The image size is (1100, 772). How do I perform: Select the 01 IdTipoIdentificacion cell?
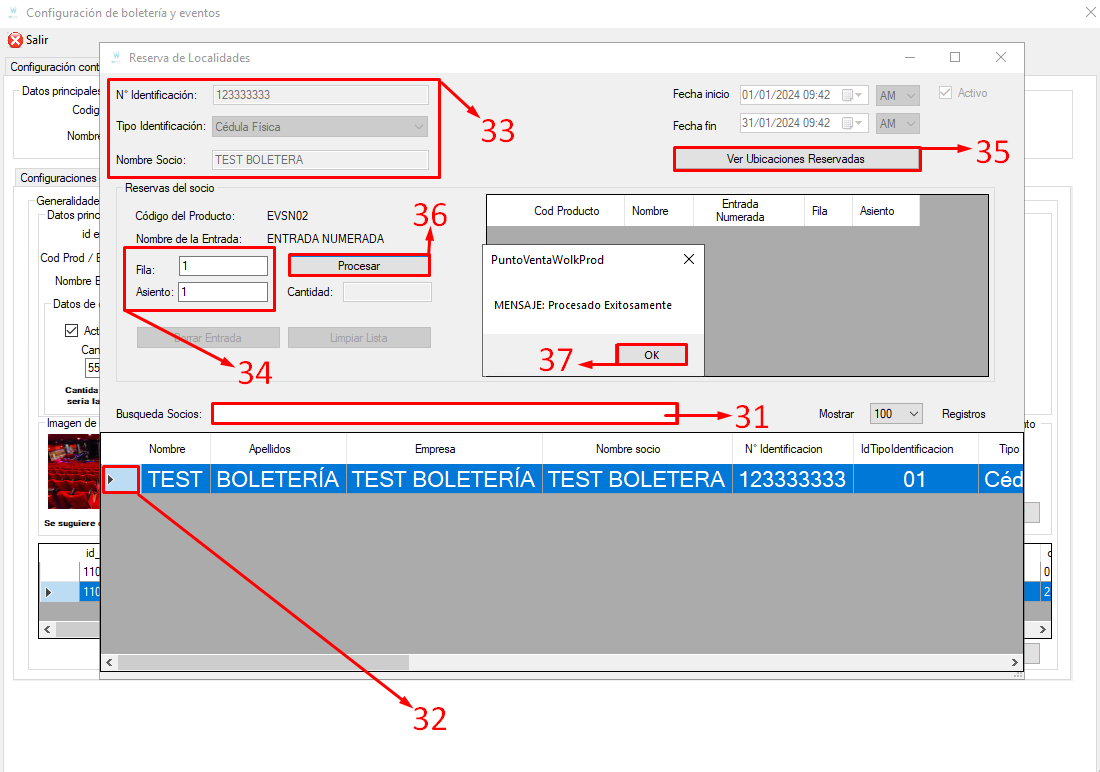pos(915,479)
